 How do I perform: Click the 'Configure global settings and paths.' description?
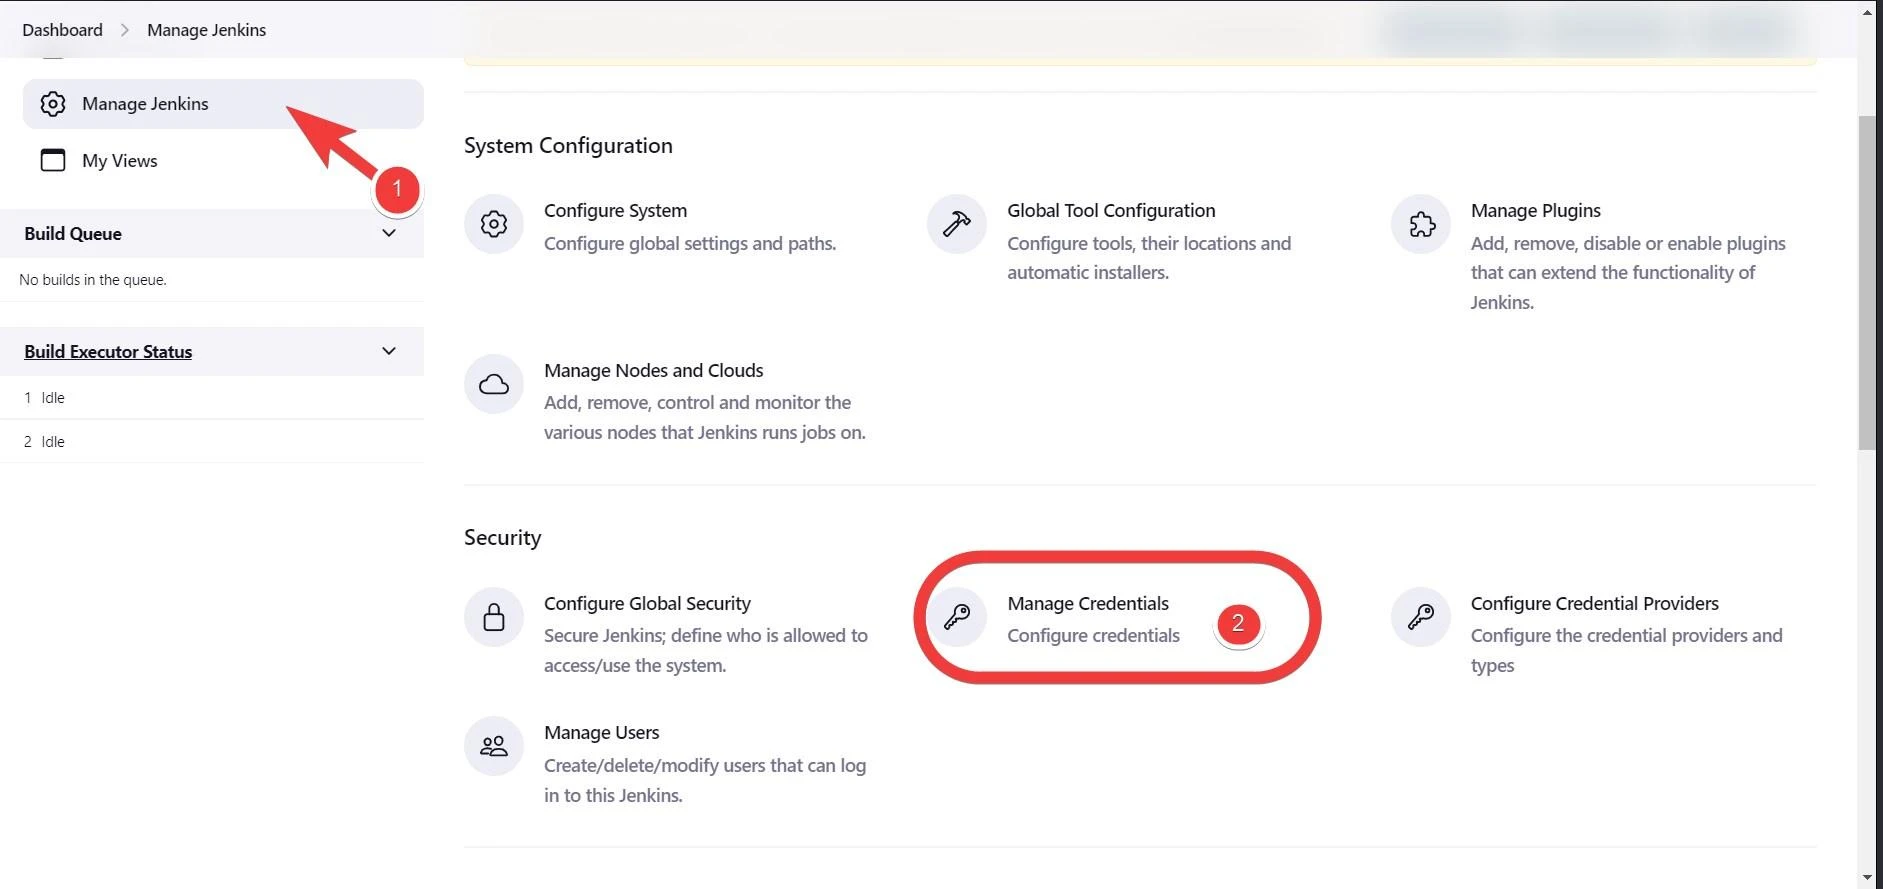(x=690, y=244)
